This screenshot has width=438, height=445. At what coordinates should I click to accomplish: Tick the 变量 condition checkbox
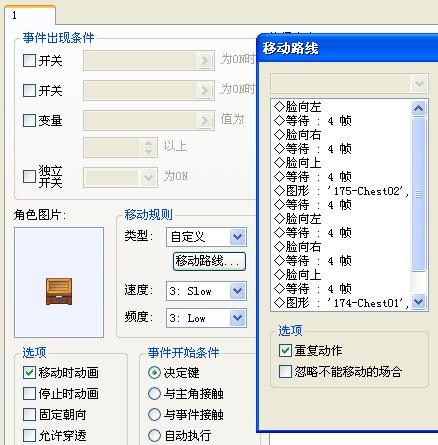[29, 120]
